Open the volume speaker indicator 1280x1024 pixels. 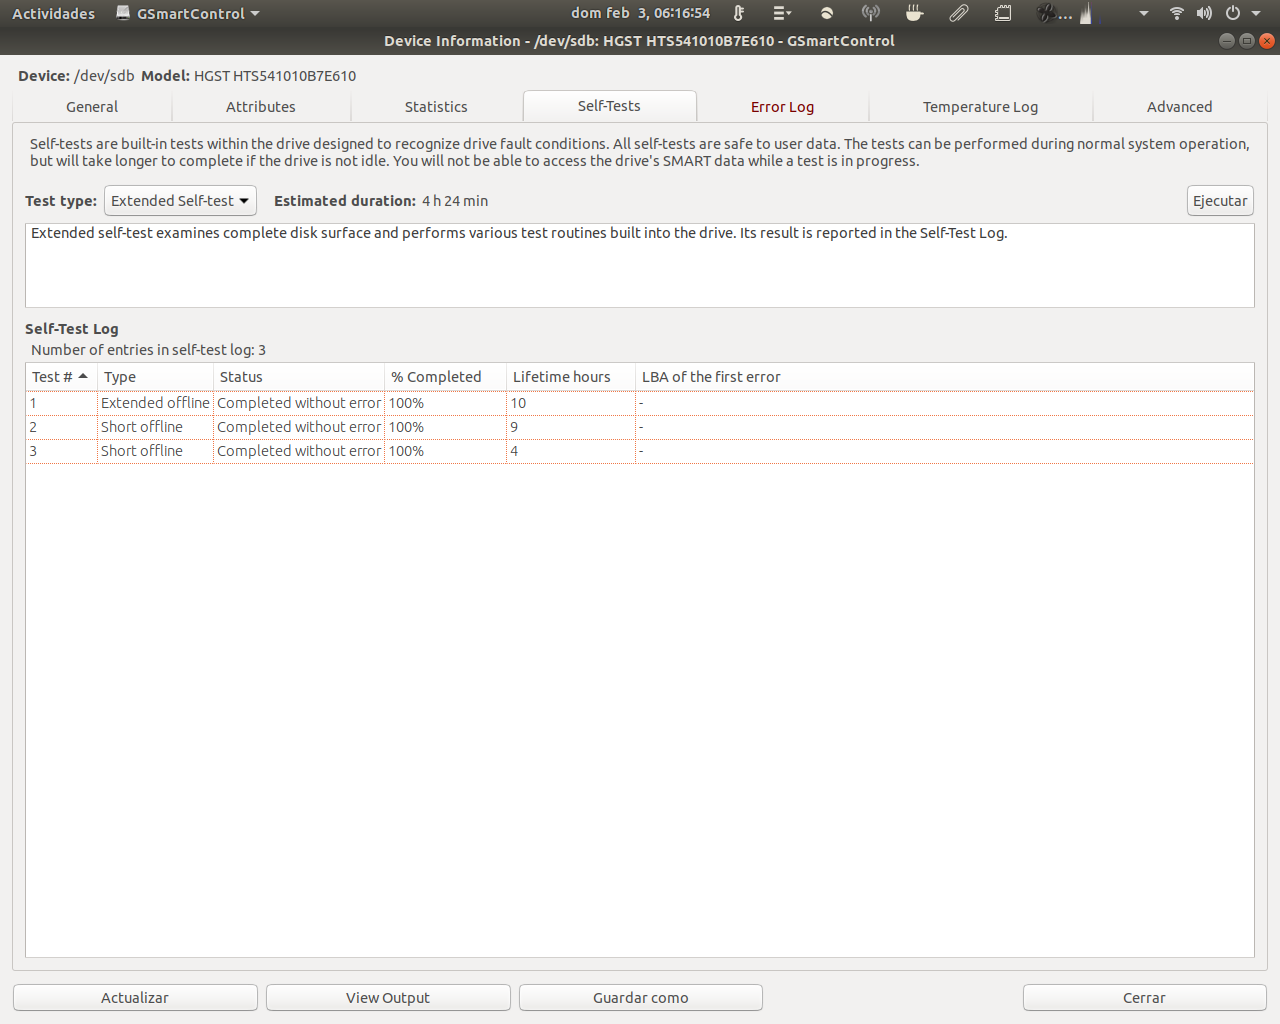pyautogui.click(x=1204, y=13)
